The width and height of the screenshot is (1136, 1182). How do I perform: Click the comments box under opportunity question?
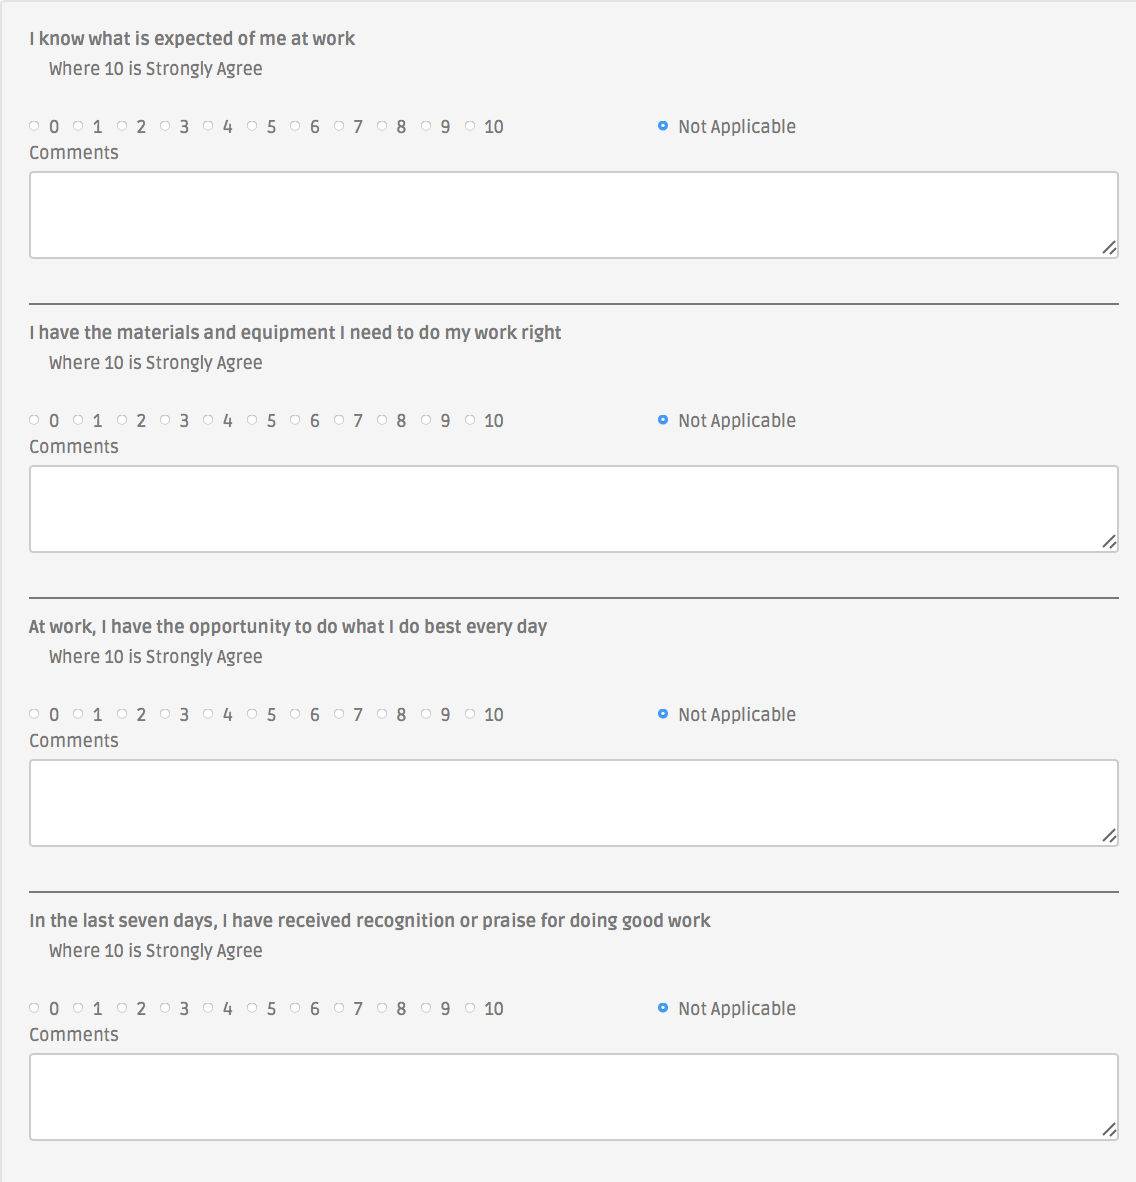coord(573,802)
